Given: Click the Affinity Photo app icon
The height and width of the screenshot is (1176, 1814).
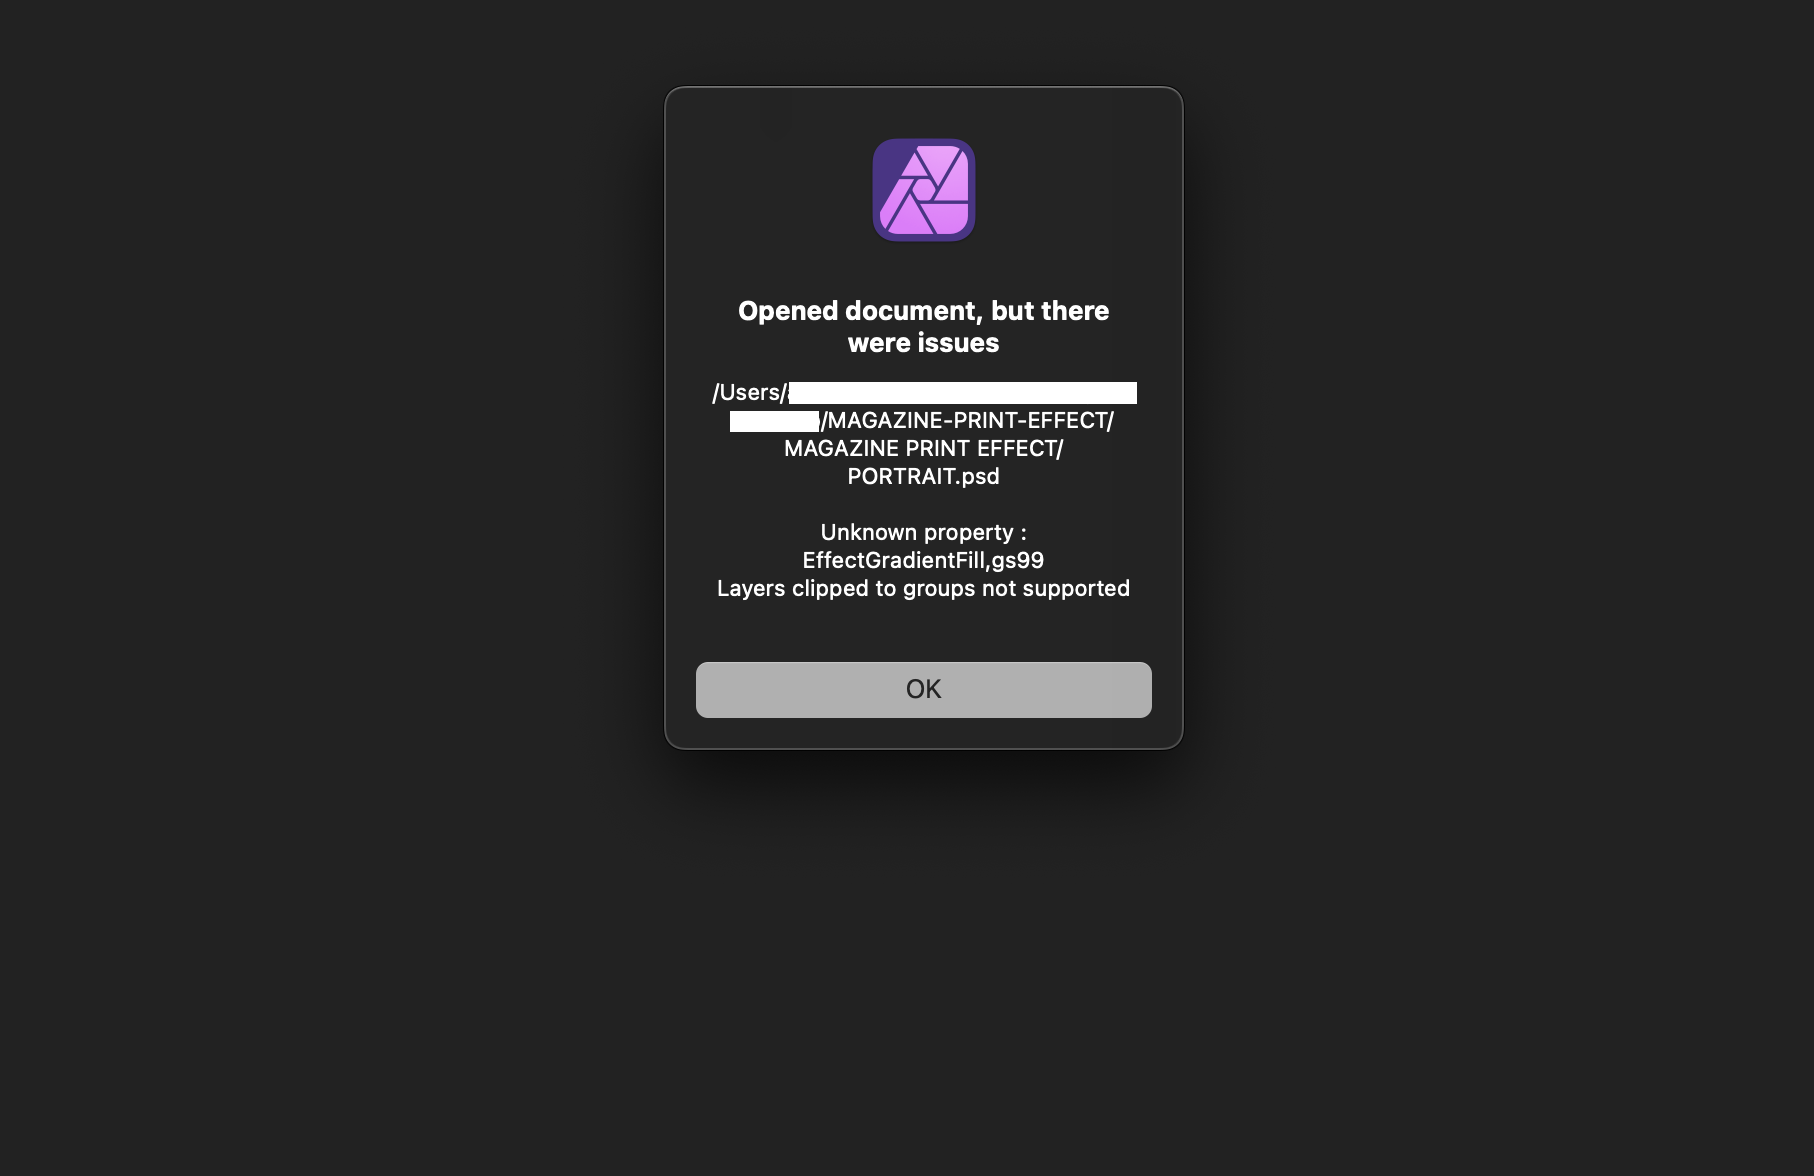Looking at the screenshot, I should (923, 190).
